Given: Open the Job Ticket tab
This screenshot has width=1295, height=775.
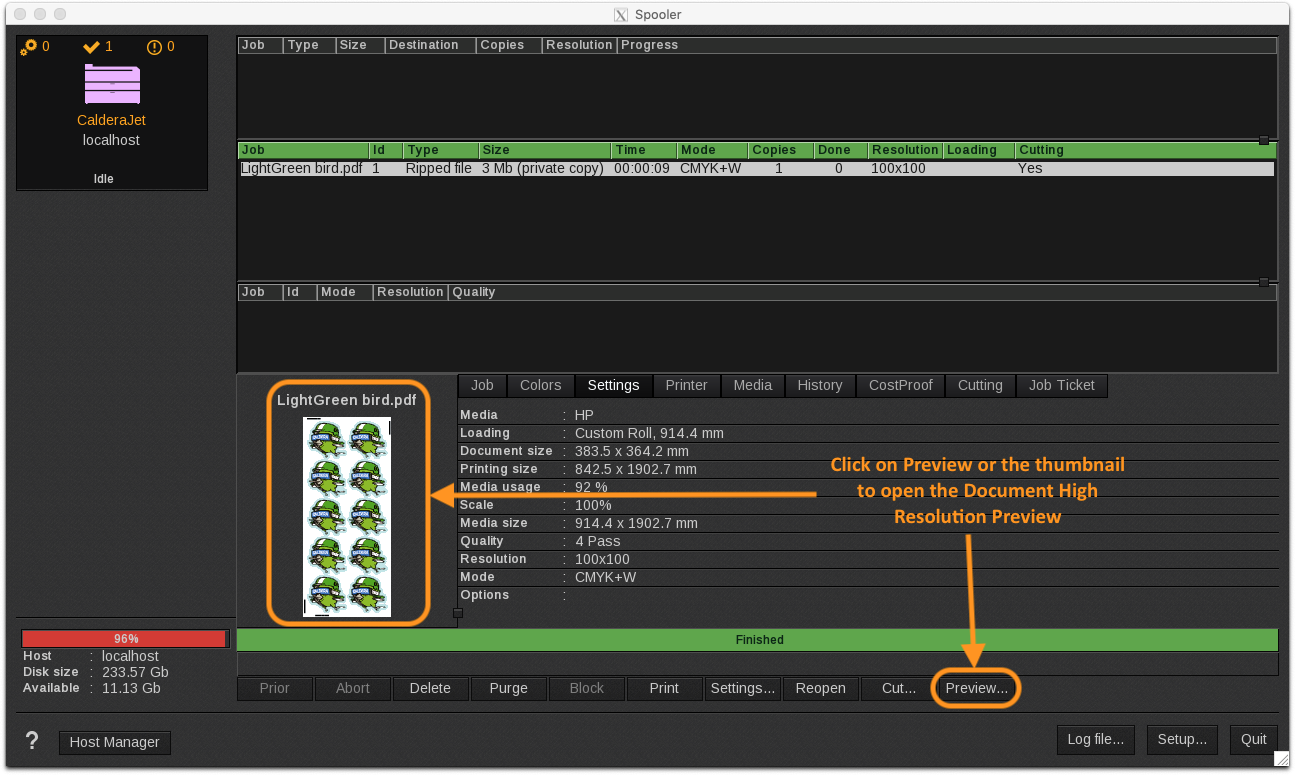Looking at the screenshot, I should click(1061, 385).
